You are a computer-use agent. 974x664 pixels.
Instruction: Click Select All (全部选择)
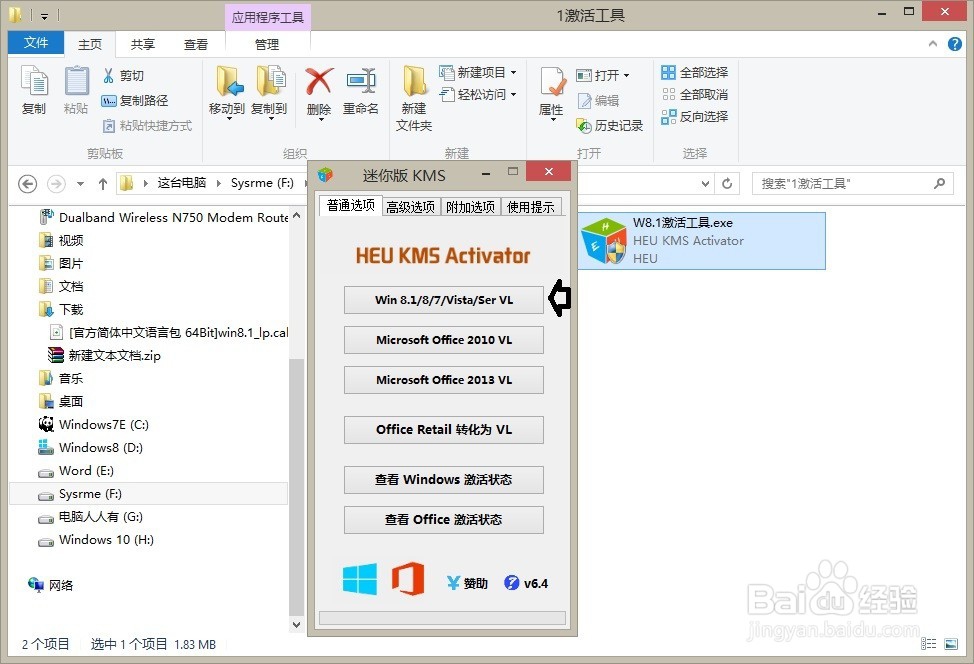(x=694, y=73)
